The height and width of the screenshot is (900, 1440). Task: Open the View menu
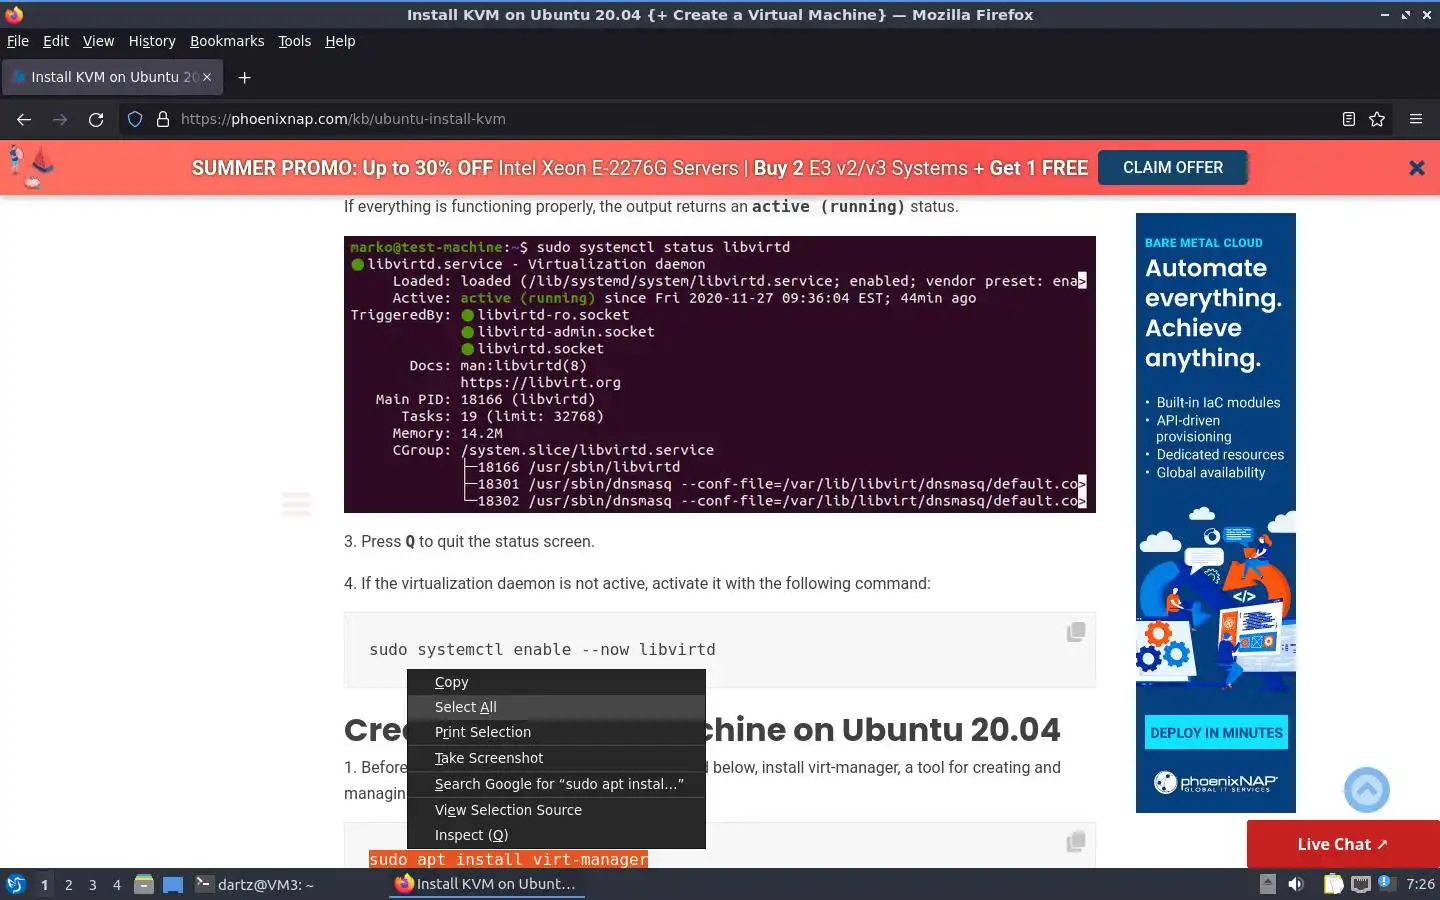click(98, 41)
